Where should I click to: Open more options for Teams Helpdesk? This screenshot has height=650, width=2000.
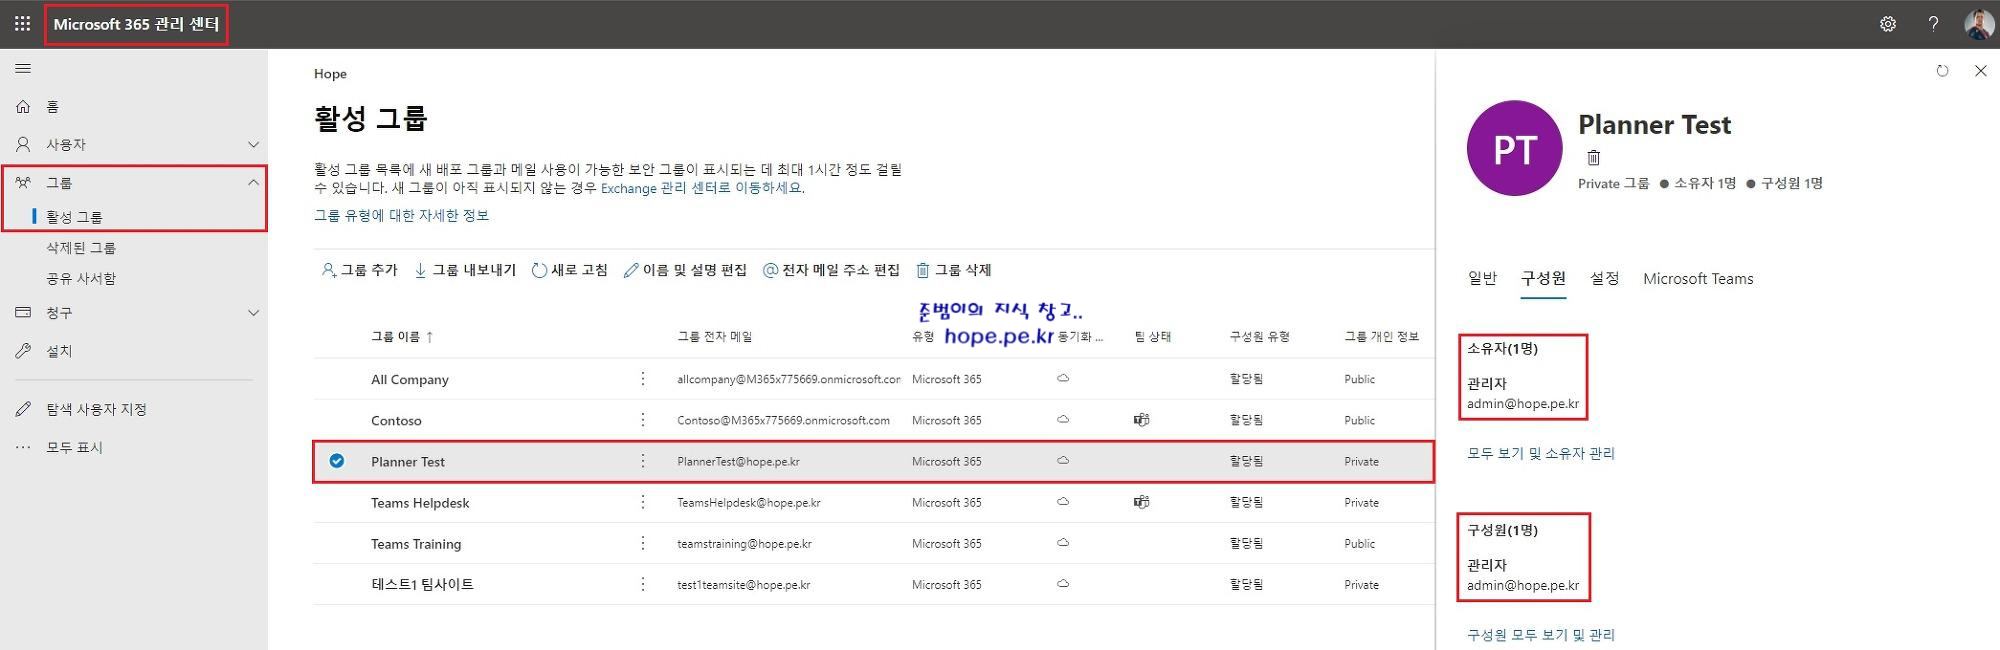coord(642,502)
